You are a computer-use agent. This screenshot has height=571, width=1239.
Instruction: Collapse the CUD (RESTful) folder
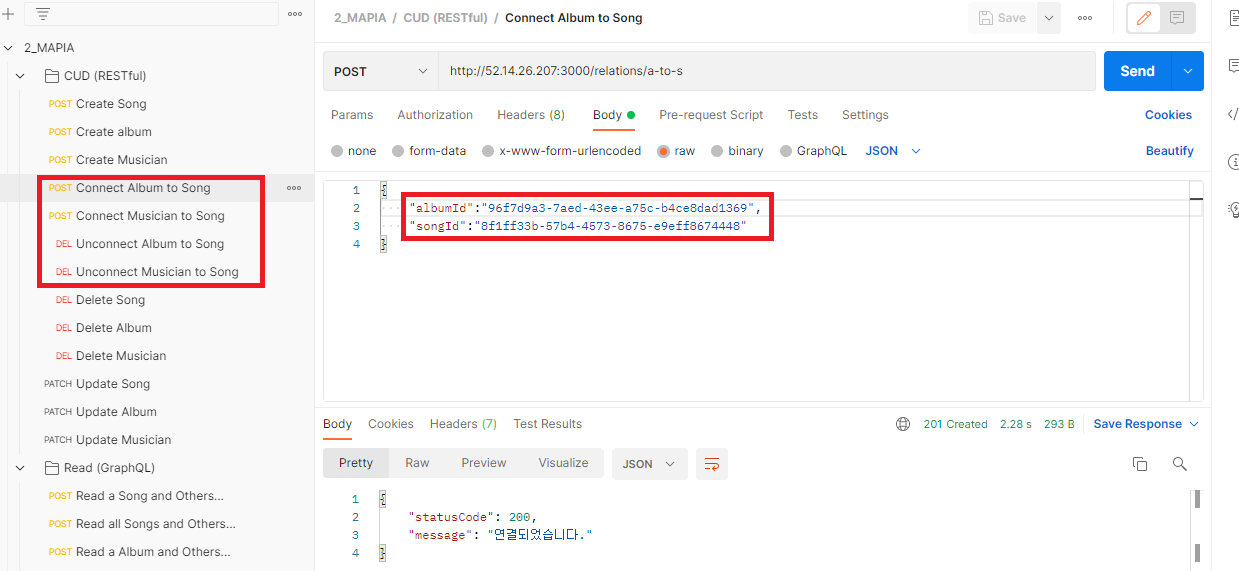21,76
